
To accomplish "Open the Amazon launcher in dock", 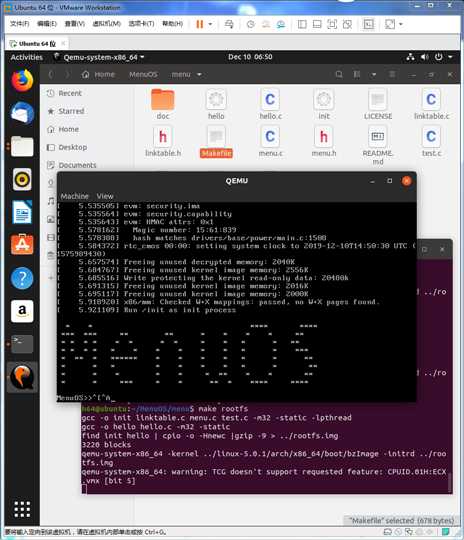I will click(22, 311).
